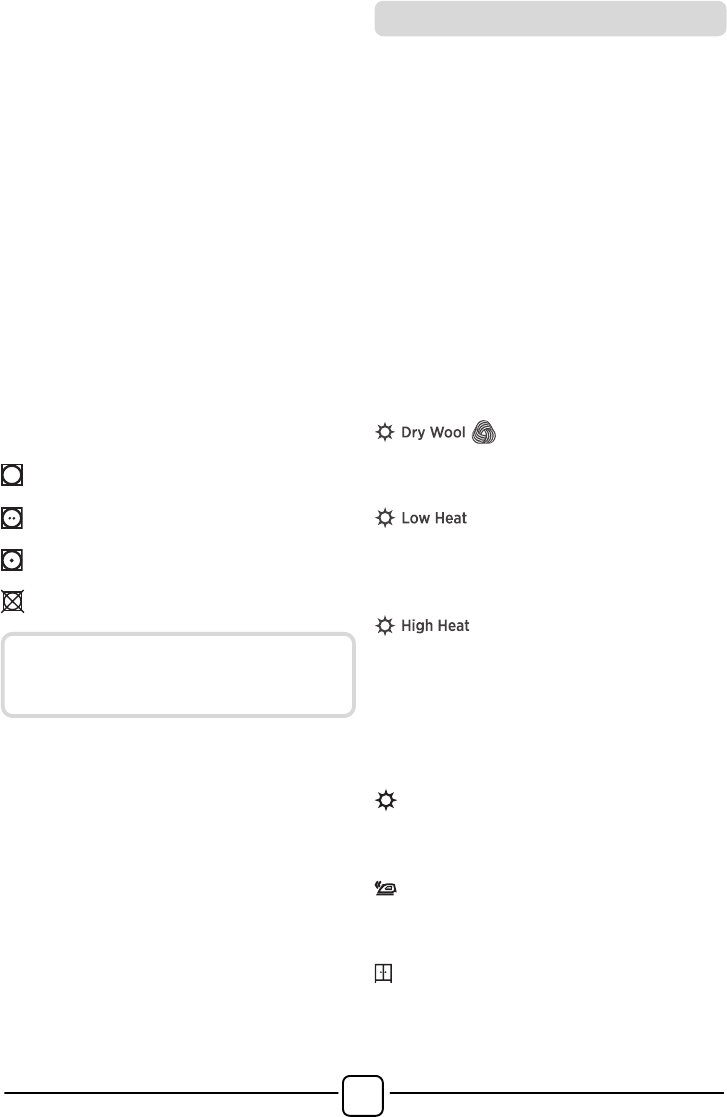Click the iron dry icon

386,888
